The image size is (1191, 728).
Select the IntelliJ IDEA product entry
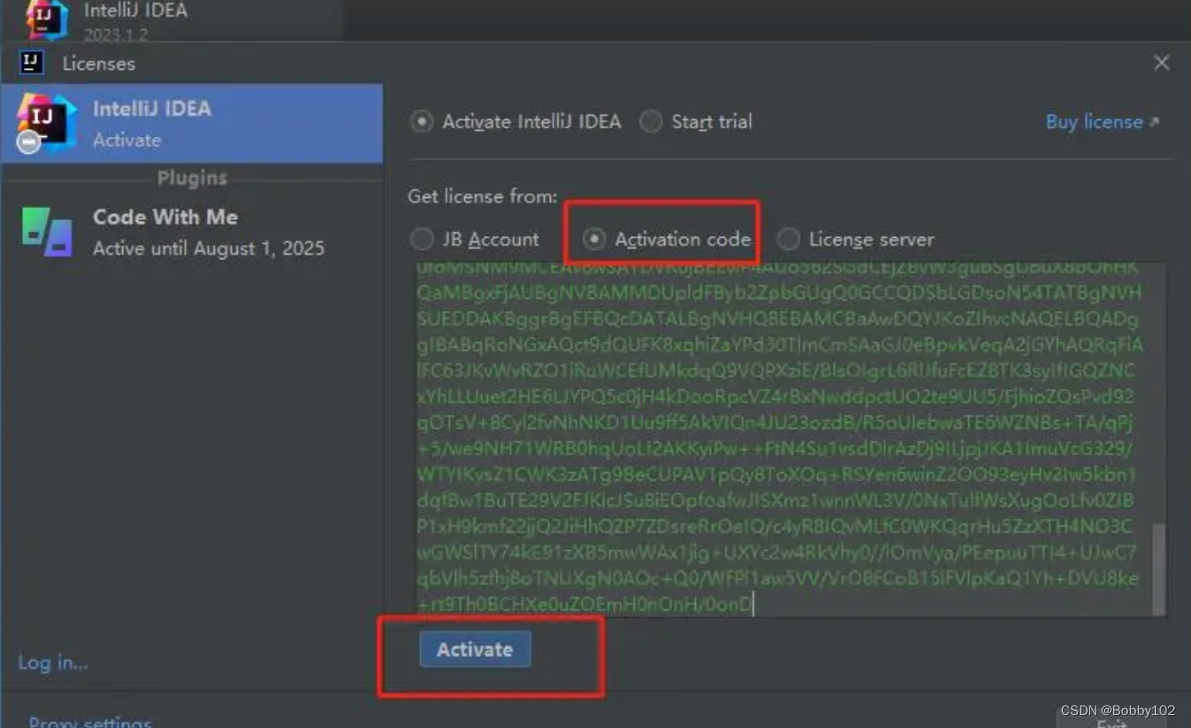click(191, 123)
